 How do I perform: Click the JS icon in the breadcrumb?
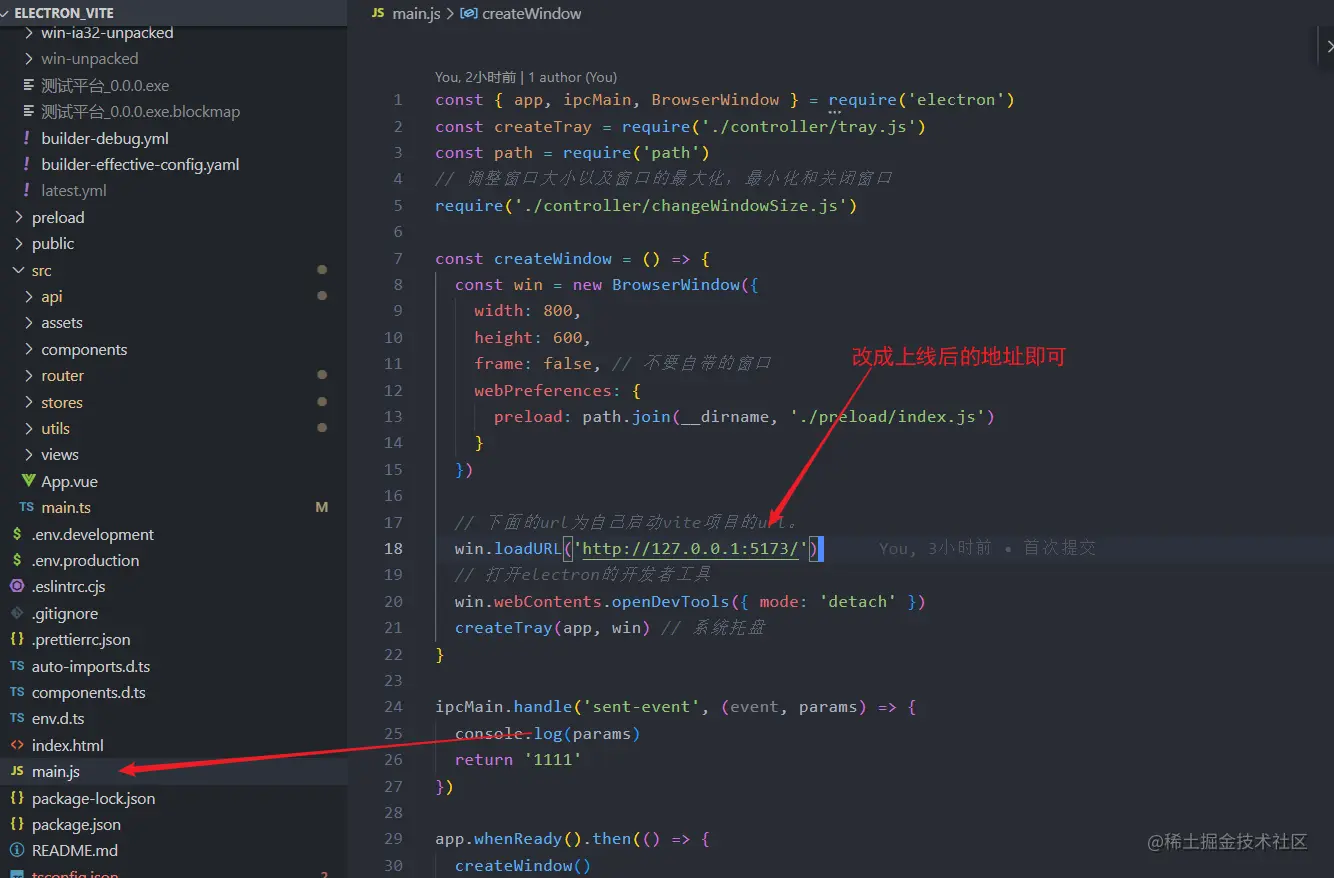pyautogui.click(x=378, y=14)
